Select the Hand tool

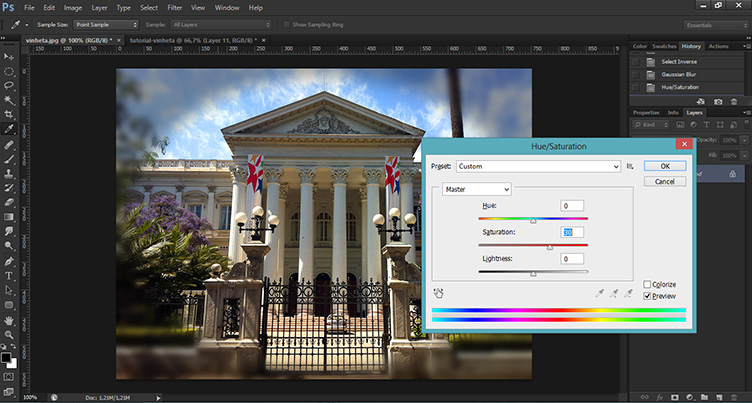(x=9, y=320)
